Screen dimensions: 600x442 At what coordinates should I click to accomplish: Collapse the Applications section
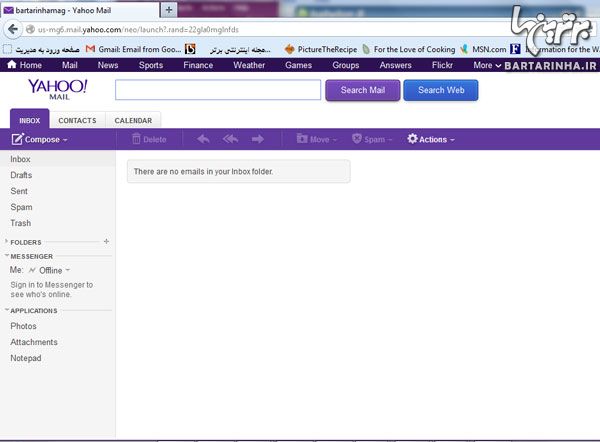pos(7,311)
